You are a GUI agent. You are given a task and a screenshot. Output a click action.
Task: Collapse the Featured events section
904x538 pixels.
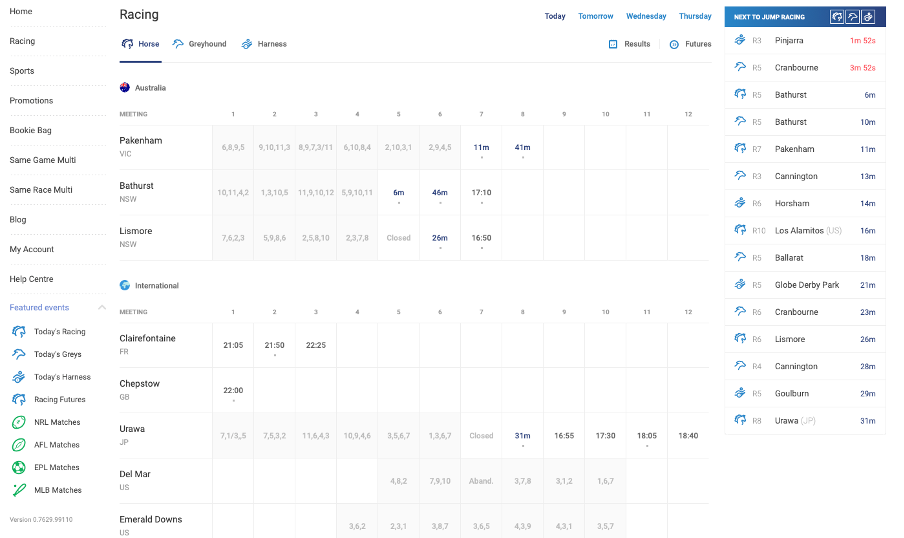101,308
